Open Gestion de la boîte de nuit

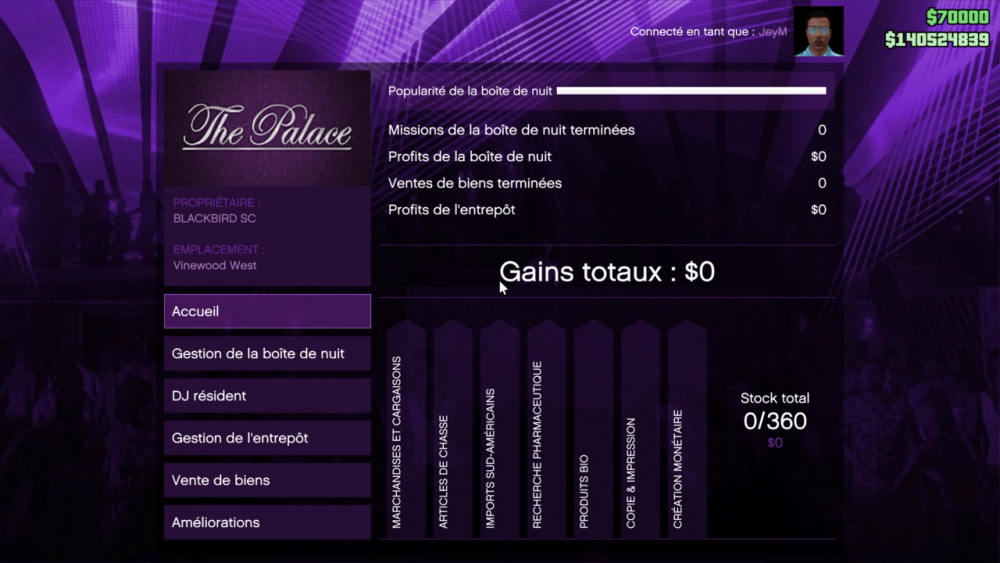tap(267, 354)
